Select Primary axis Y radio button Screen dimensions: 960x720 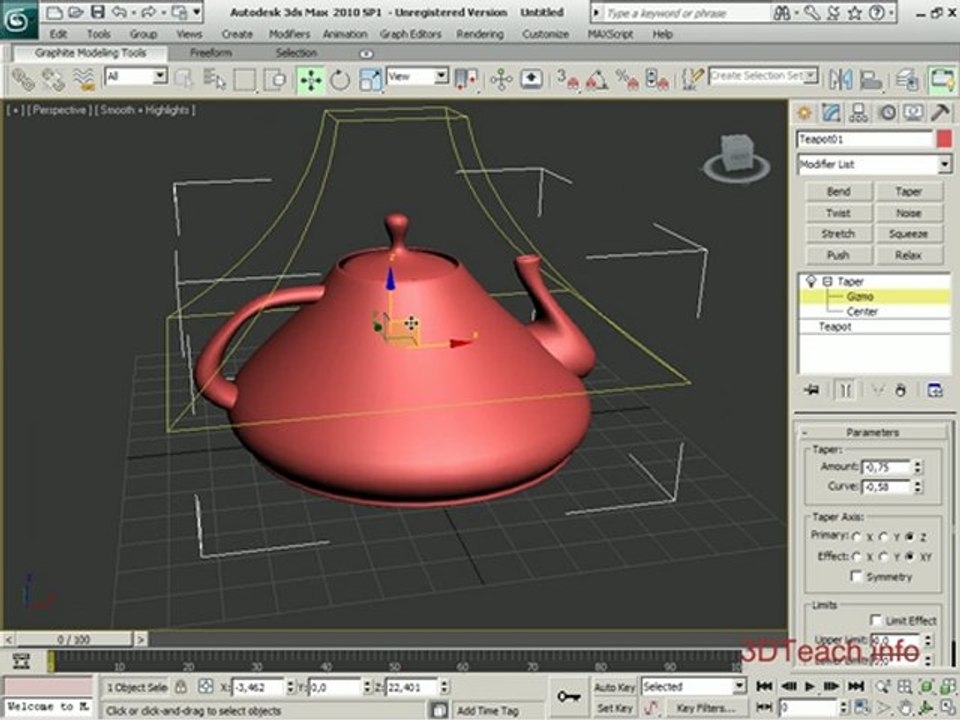click(x=883, y=537)
